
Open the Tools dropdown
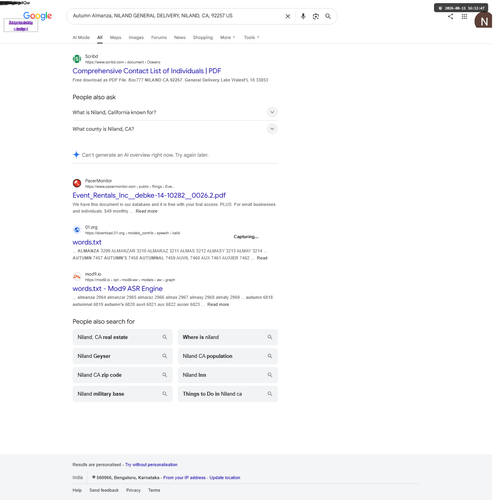(251, 37)
